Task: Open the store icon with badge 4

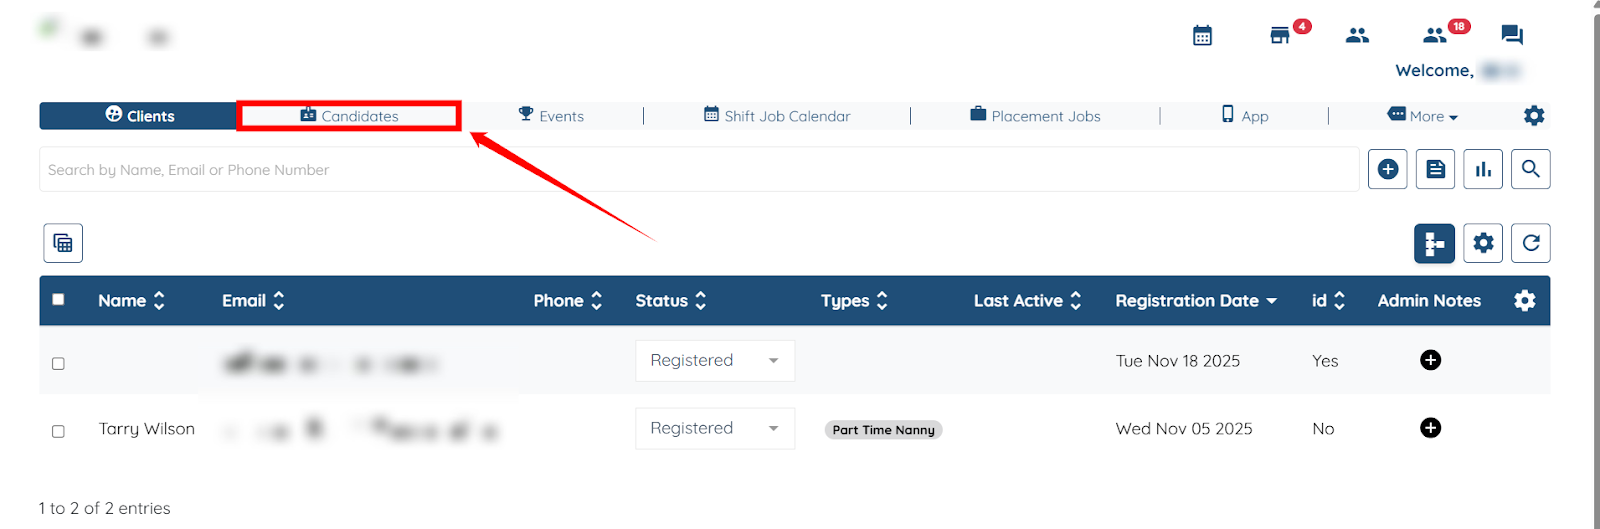Action: tap(1280, 36)
